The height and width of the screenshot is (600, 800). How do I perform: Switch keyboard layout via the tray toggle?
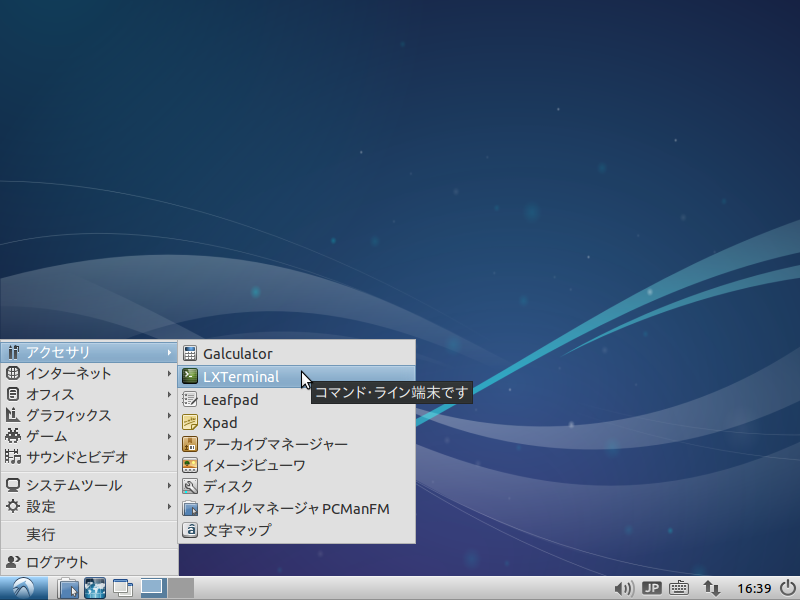pos(680,588)
